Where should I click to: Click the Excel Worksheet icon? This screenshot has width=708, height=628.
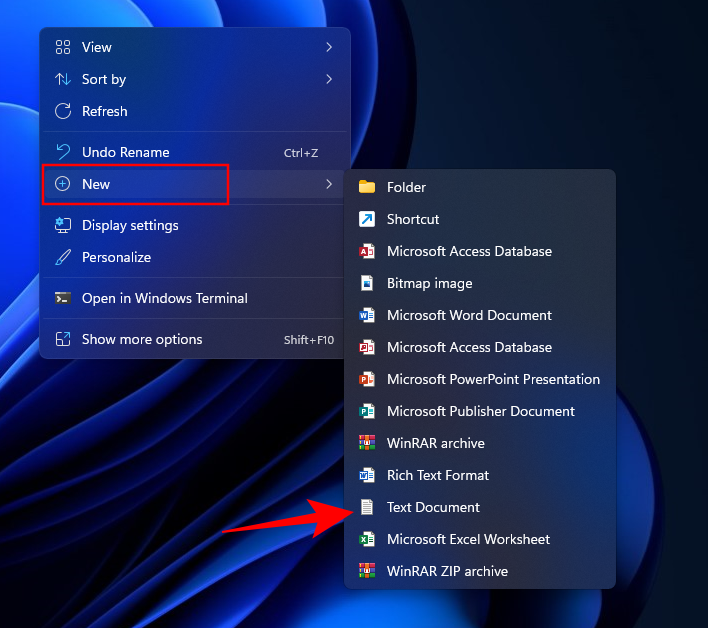[367, 539]
